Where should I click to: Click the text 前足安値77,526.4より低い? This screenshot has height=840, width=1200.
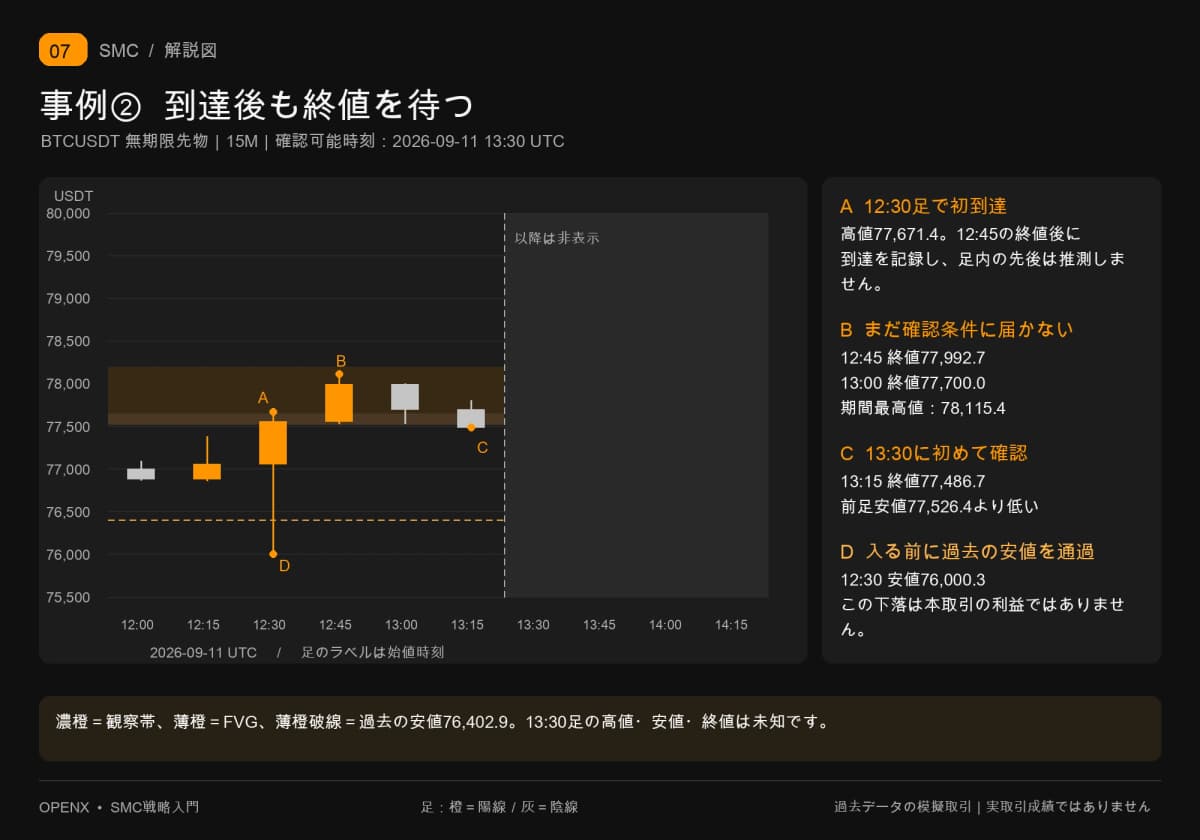click(x=940, y=506)
